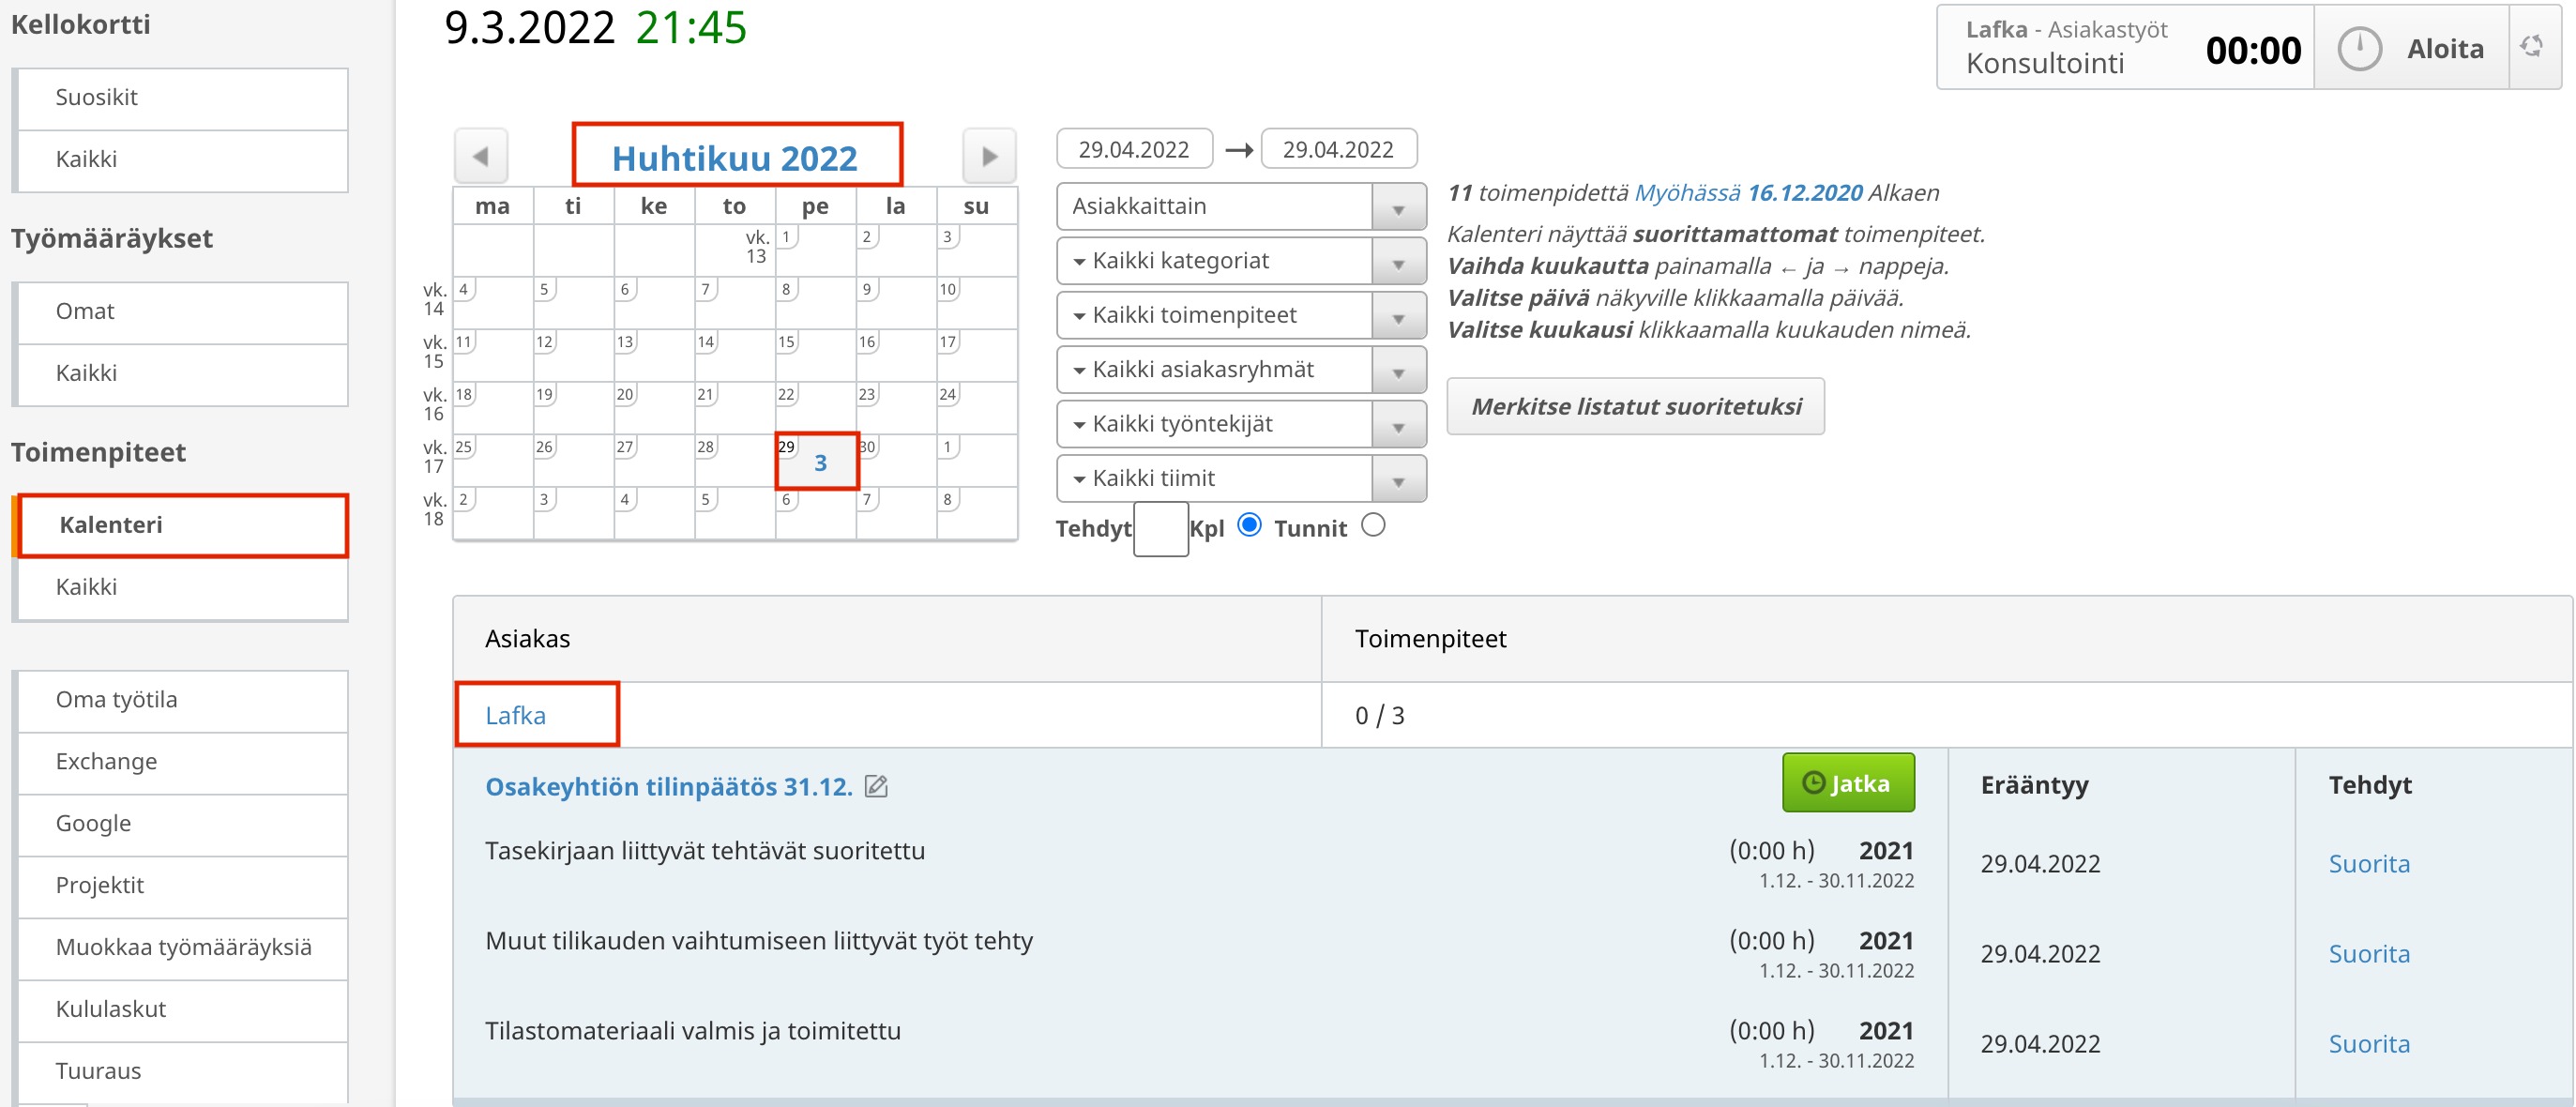Click the refresh icon in timer panel
Image resolution: width=2576 pixels, height=1107 pixels.
[2531, 47]
